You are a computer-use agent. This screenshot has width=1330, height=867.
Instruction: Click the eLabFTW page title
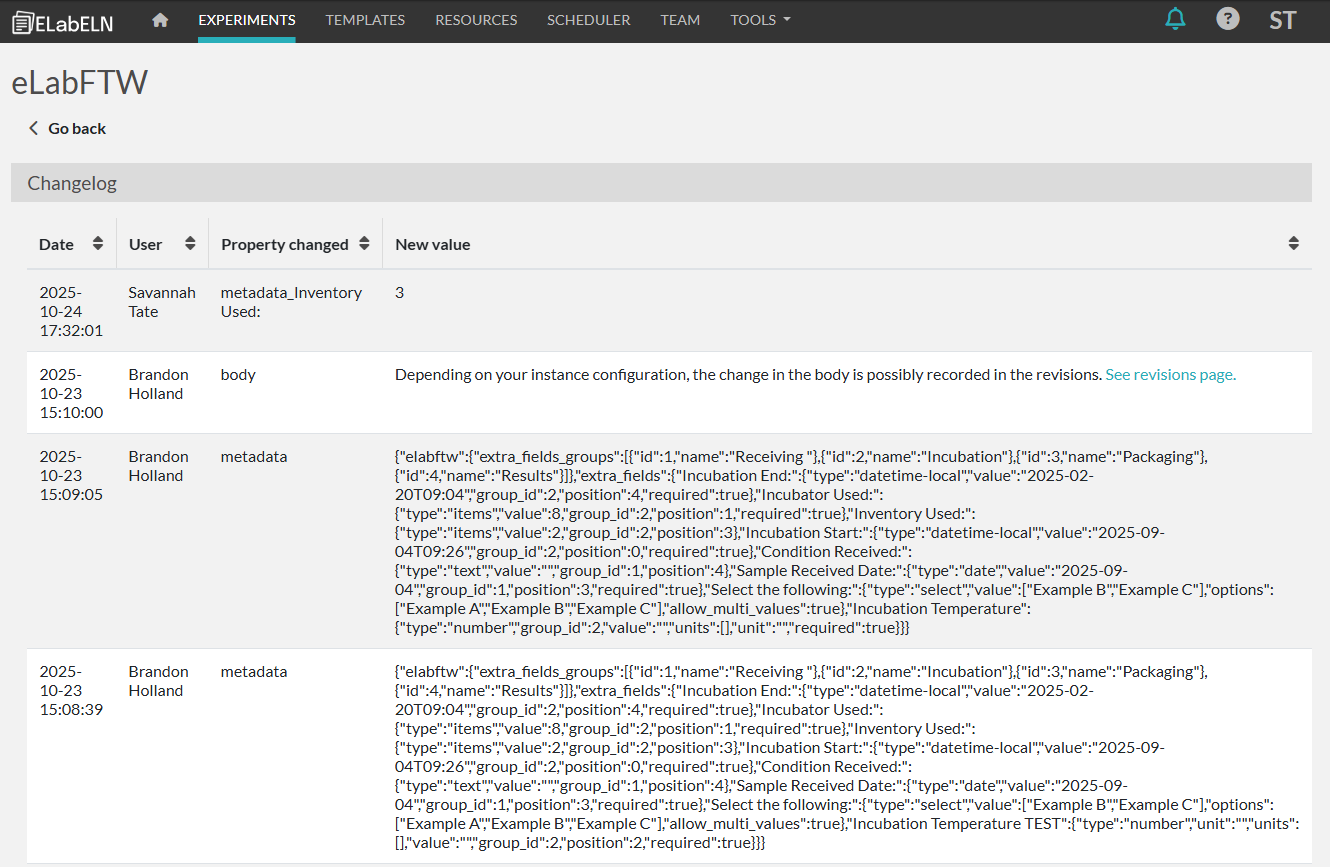tap(79, 83)
